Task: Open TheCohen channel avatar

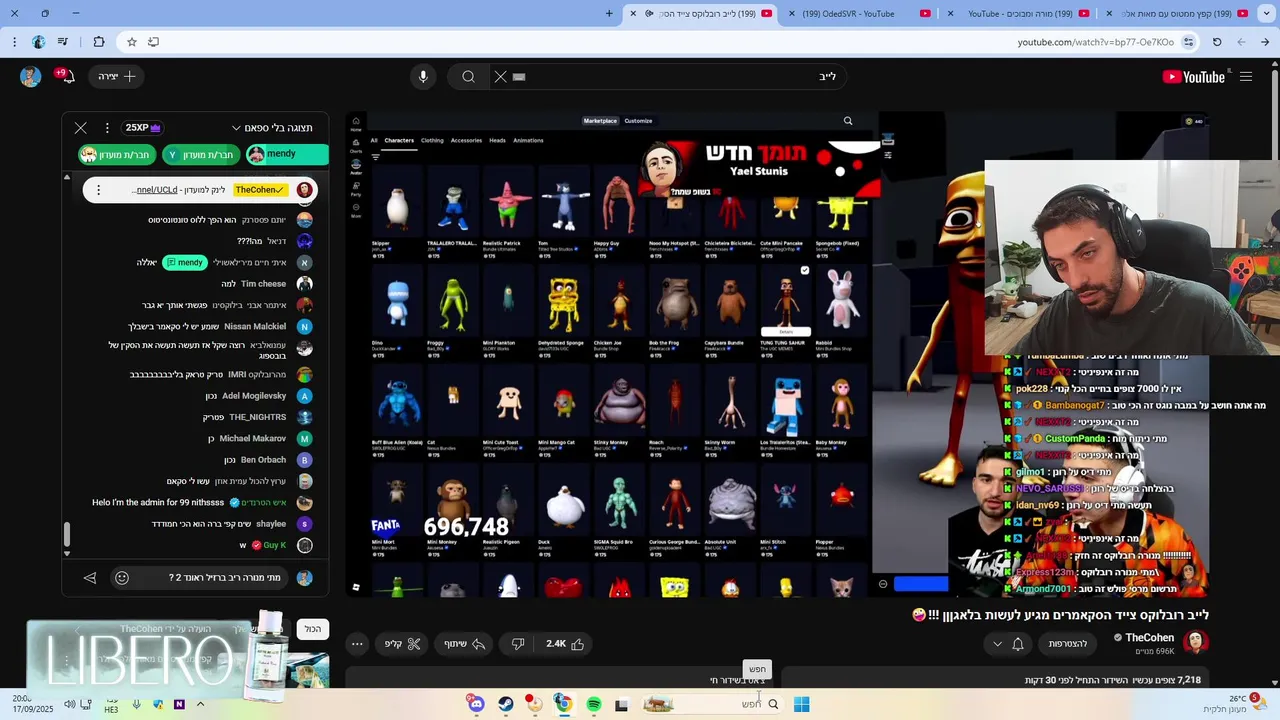Action: (x=1195, y=642)
